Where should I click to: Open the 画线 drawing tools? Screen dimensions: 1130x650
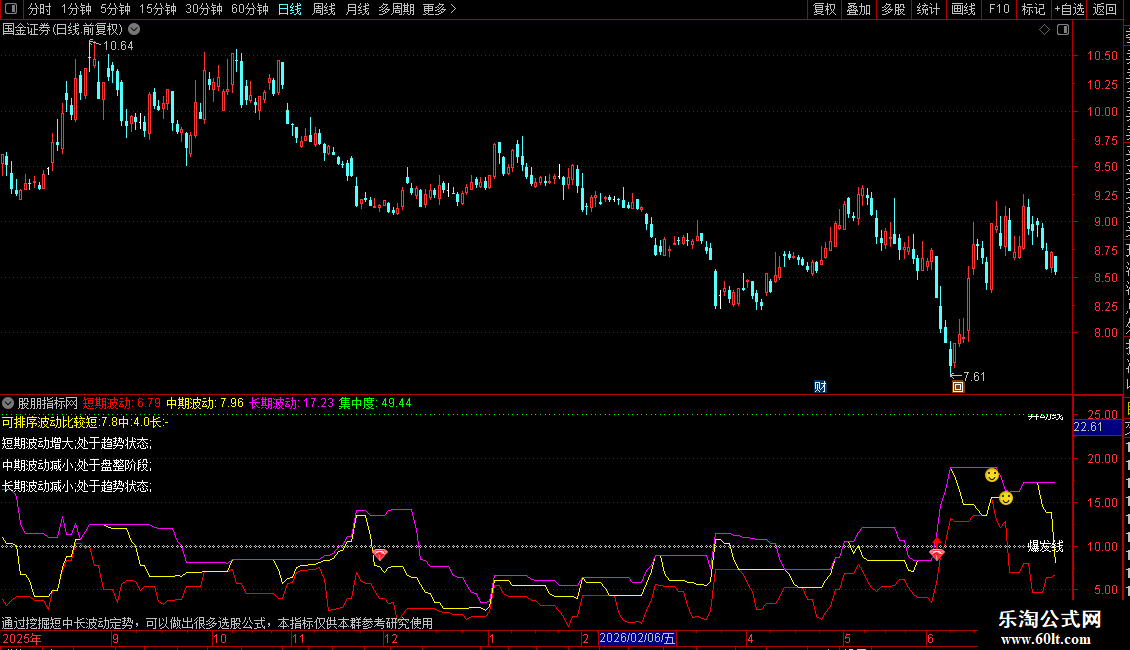(964, 9)
